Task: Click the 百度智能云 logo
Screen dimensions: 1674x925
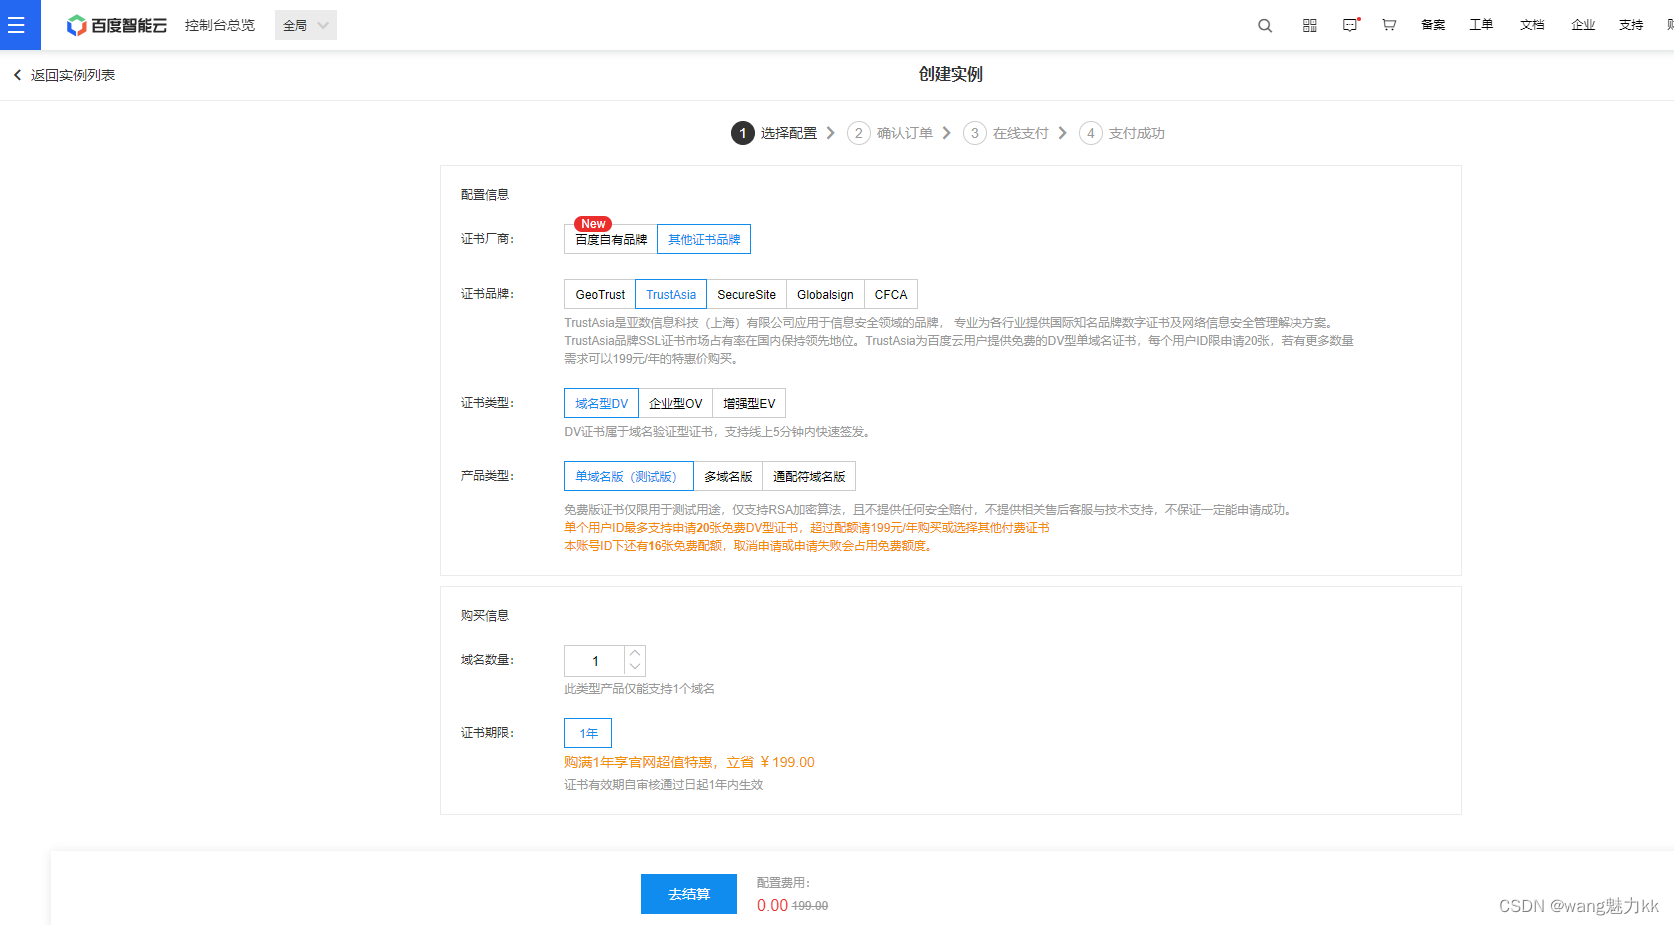Action: click(x=115, y=25)
